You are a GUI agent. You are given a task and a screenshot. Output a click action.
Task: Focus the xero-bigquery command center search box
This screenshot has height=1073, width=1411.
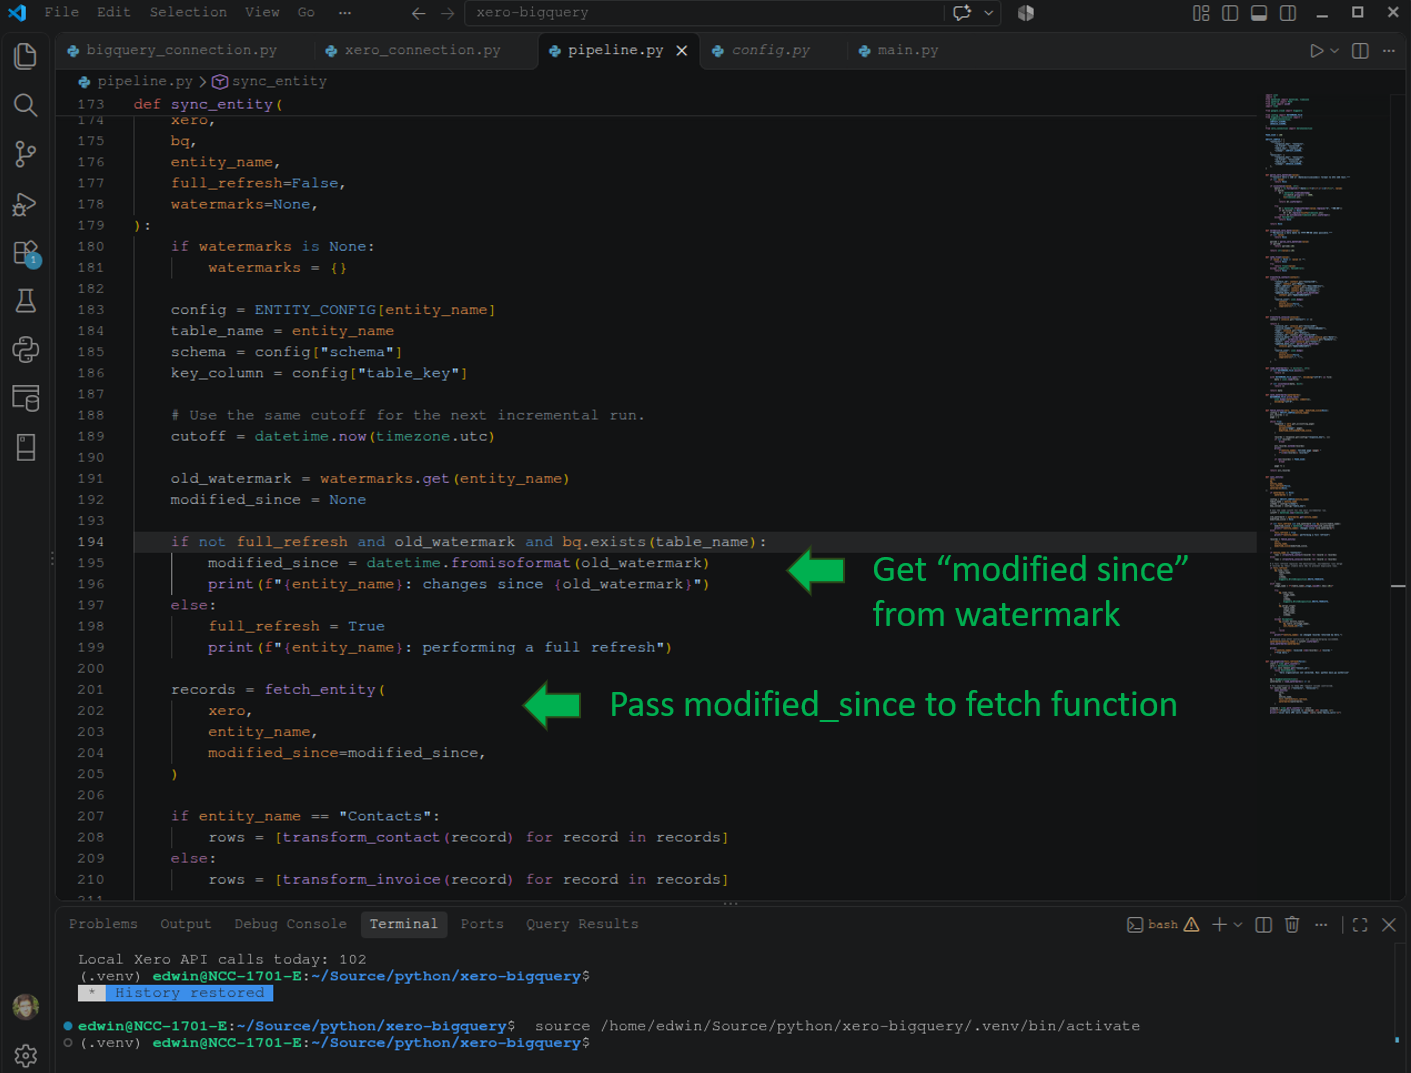tap(706, 13)
